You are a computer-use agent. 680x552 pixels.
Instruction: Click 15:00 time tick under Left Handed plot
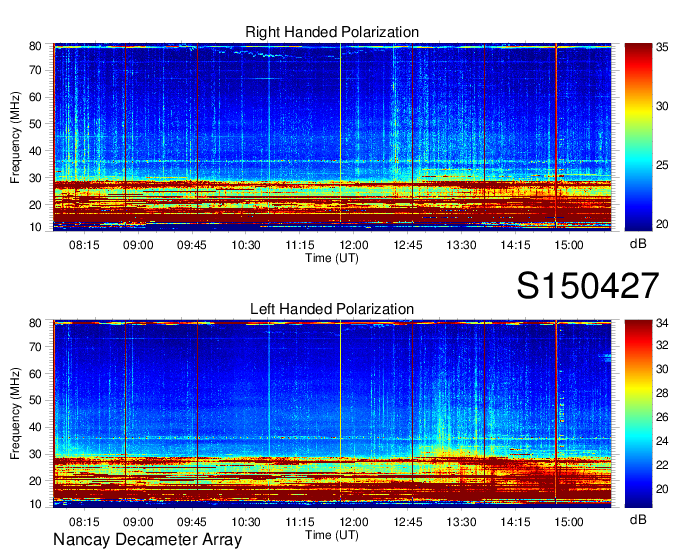[569, 522]
